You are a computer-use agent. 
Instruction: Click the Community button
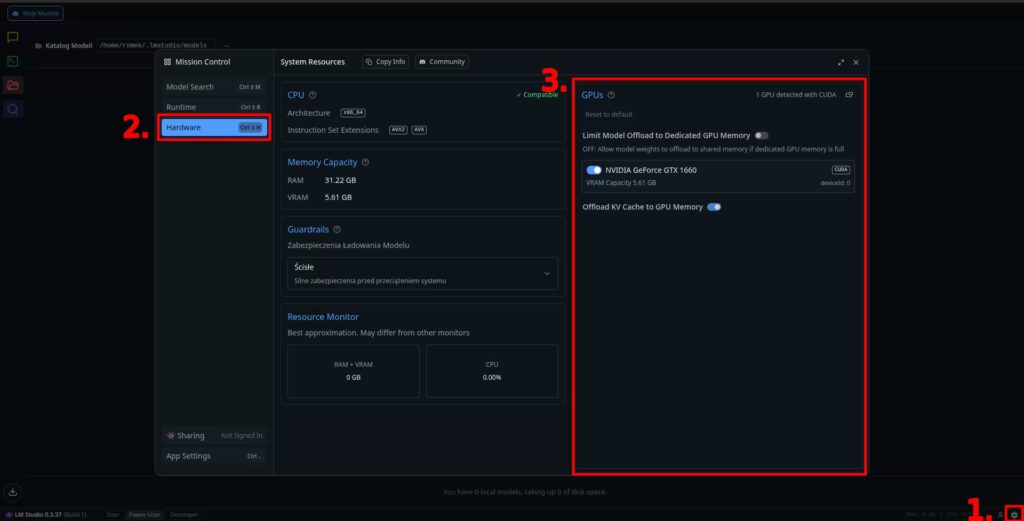pyautogui.click(x=441, y=62)
